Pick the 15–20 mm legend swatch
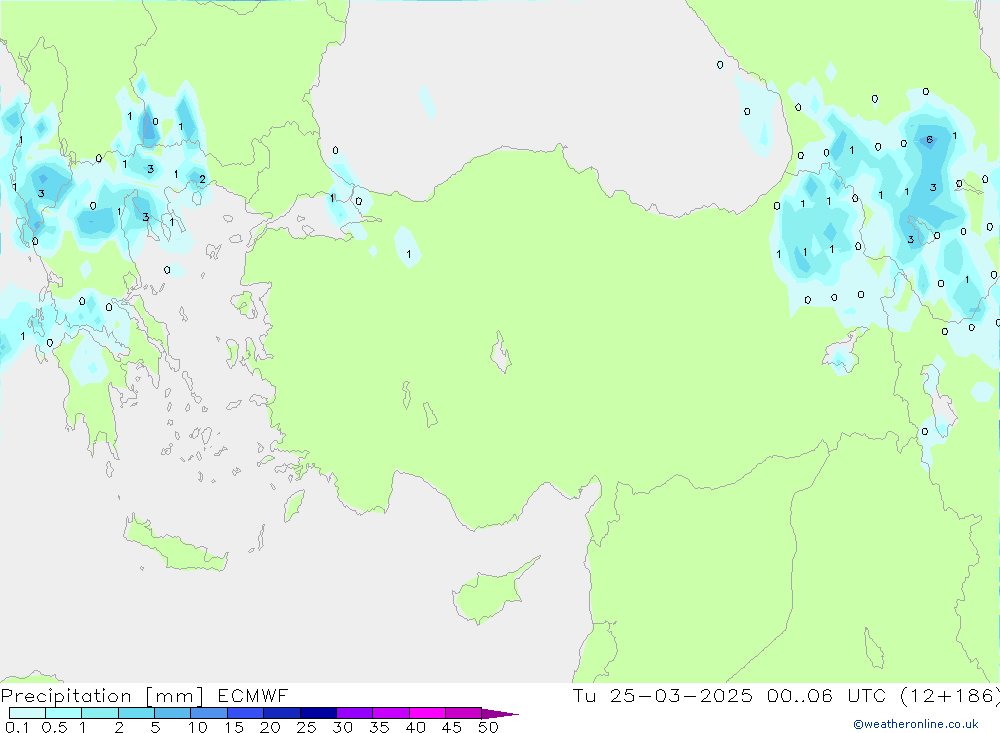Screen dimensions: 1000x733 tap(246, 713)
